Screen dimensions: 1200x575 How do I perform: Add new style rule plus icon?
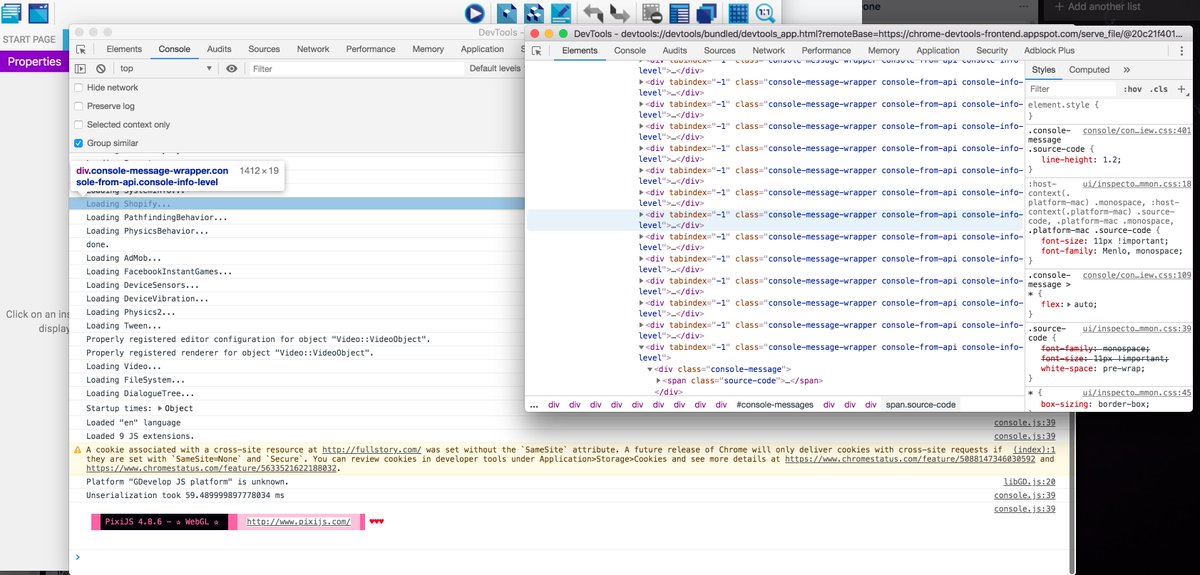pos(1180,89)
